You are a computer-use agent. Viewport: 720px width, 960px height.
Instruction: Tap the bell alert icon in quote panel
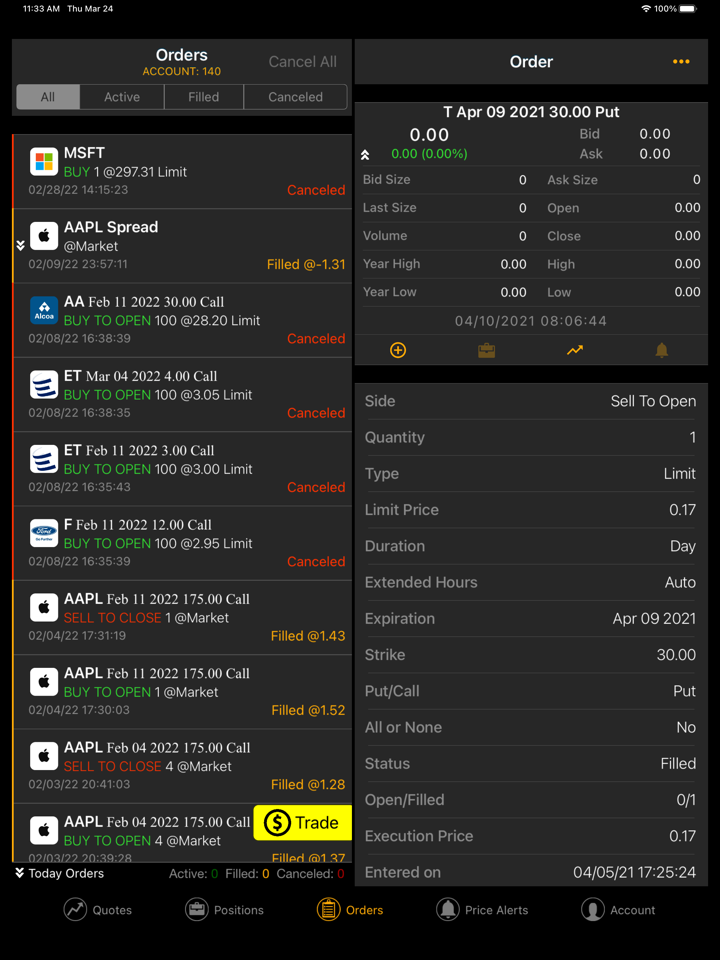tap(662, 350)
